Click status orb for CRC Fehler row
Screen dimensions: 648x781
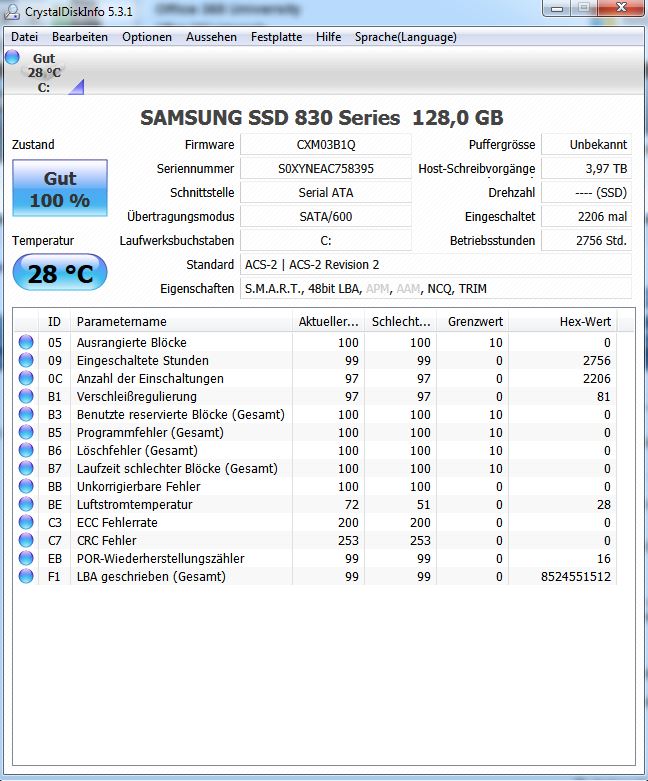pyautogui.click(x=26, y=540)
